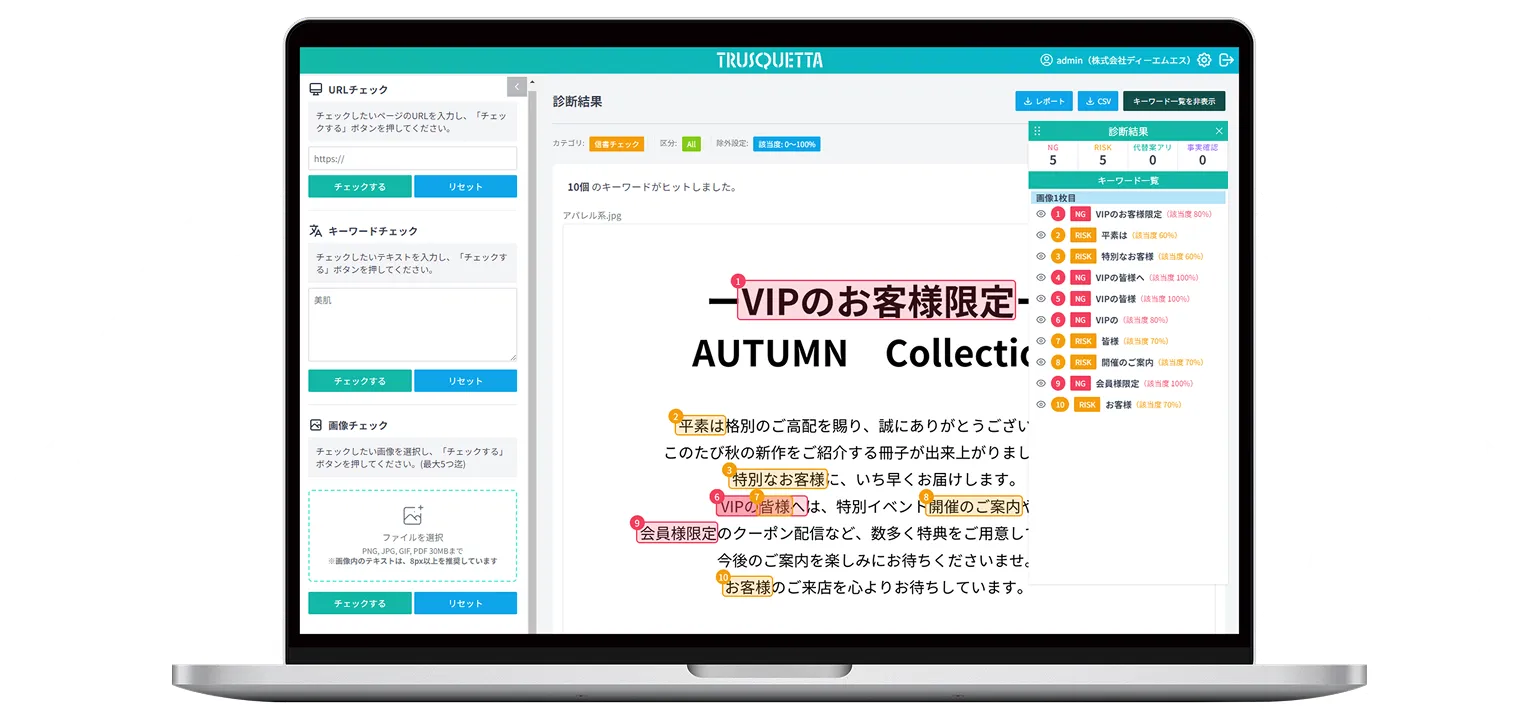The image size is (1540, 720).
Task: Open the 信書チェック category selector
Action: (x=615, y=144)
